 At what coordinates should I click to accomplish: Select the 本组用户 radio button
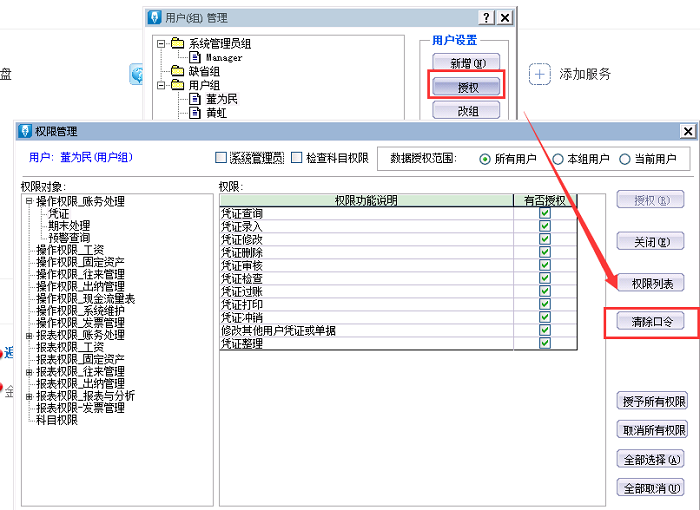(559, 159)
